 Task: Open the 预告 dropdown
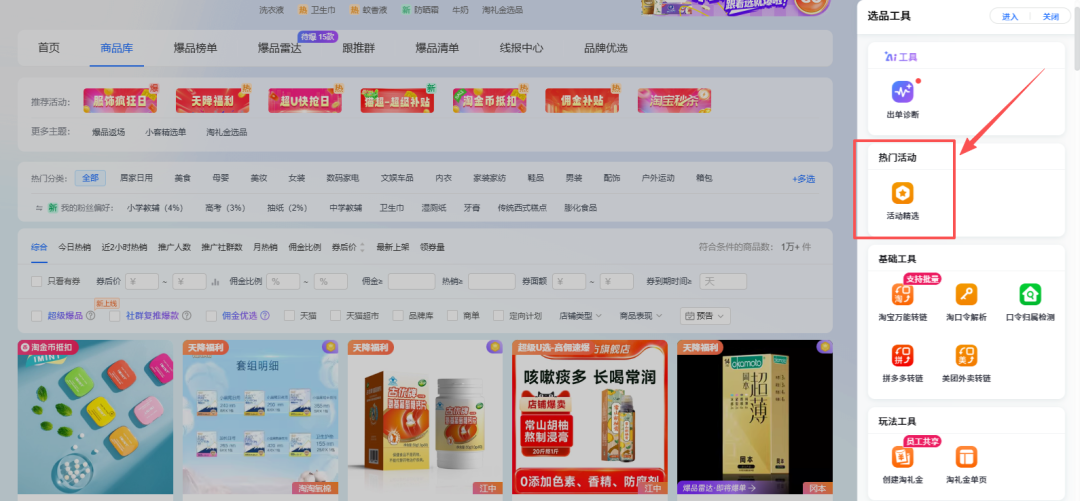pyautogui.click(x=705, y=316)
